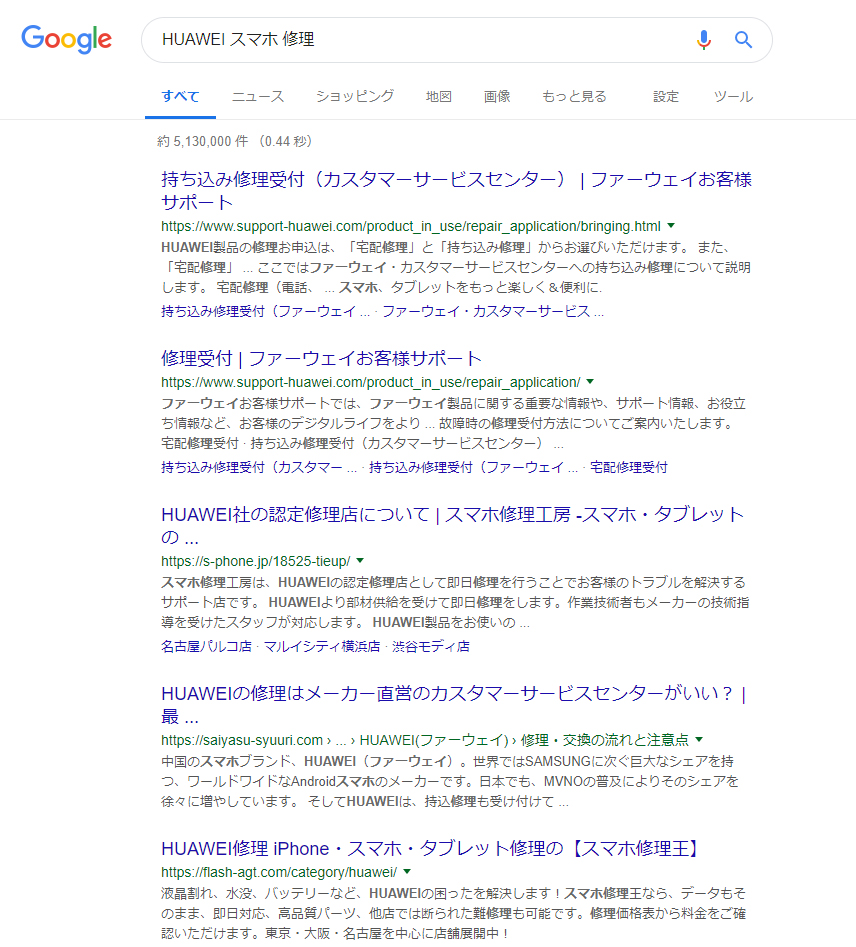Click snippet starting 中国のスマホブランド、HUAWEI

[450, 782]
